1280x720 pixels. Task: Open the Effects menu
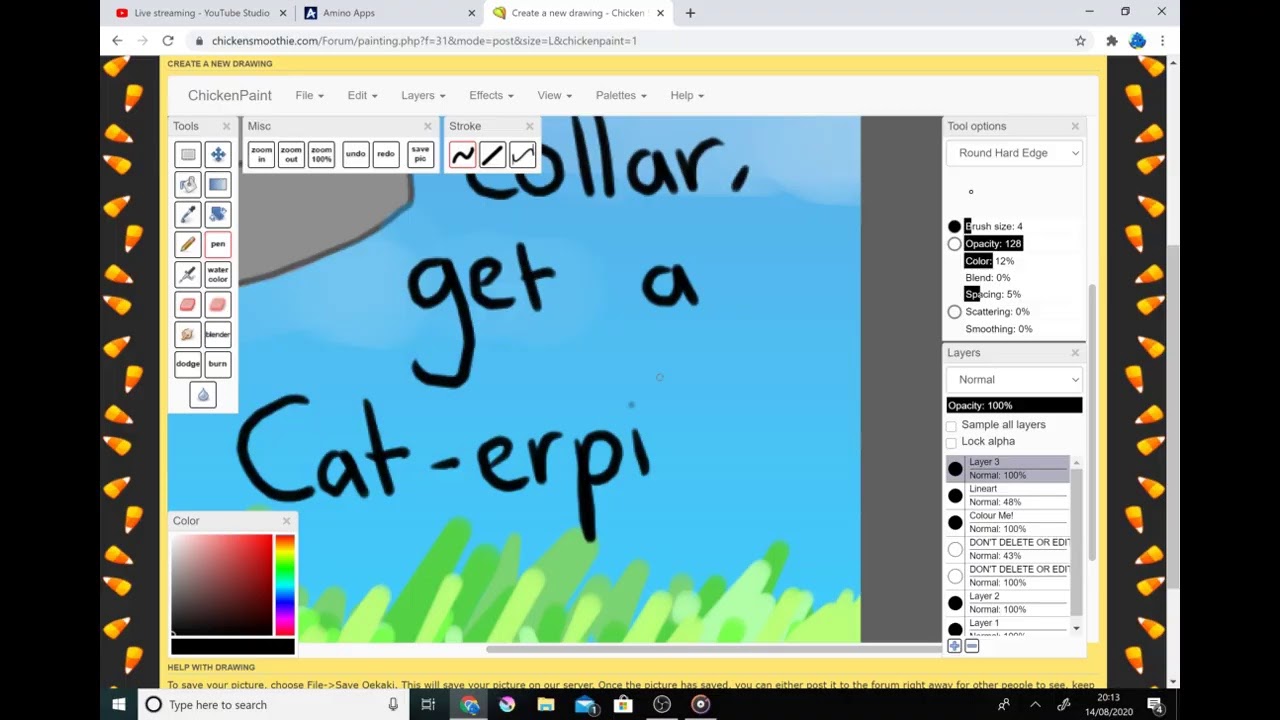[x=491, y=95]
